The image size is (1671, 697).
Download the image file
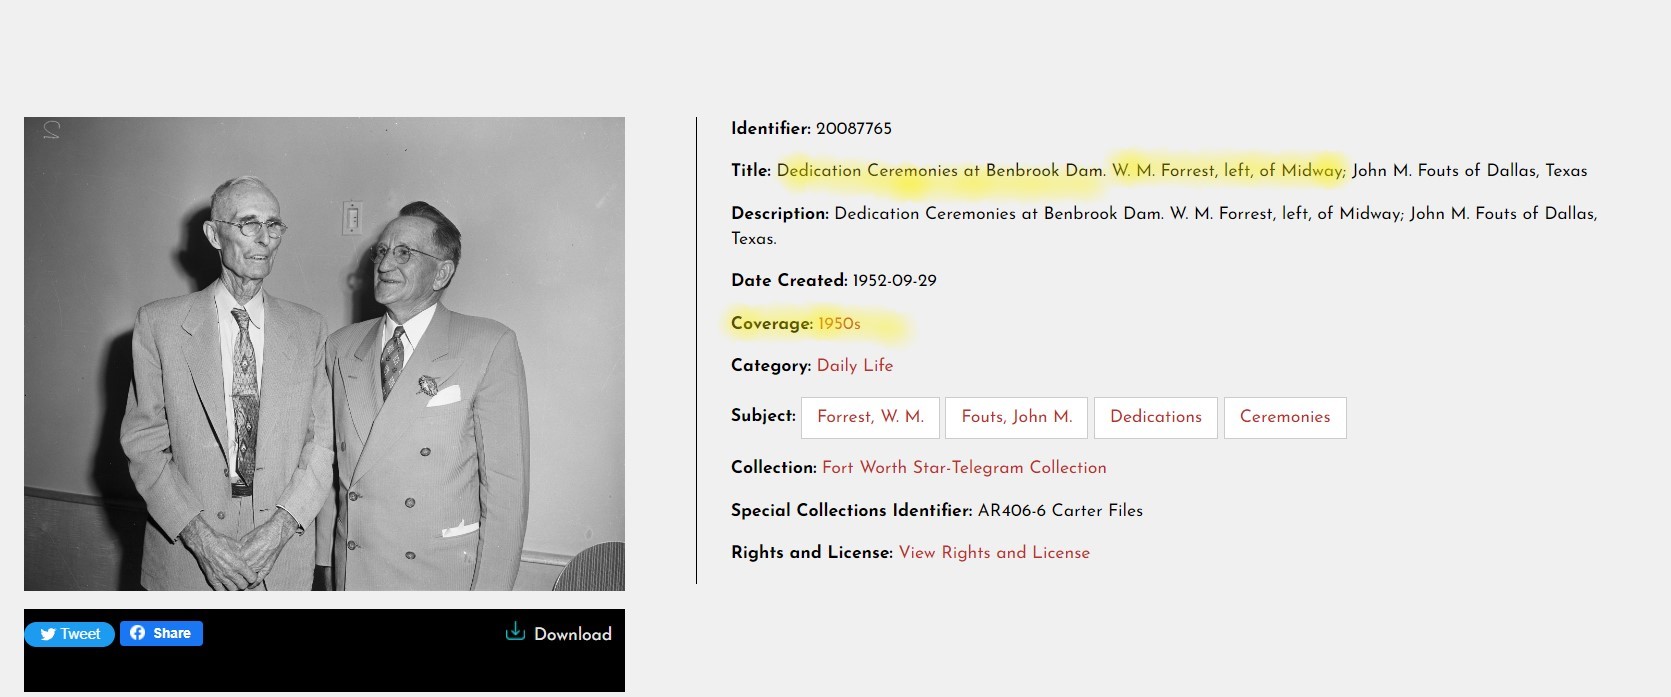(559, 633)
